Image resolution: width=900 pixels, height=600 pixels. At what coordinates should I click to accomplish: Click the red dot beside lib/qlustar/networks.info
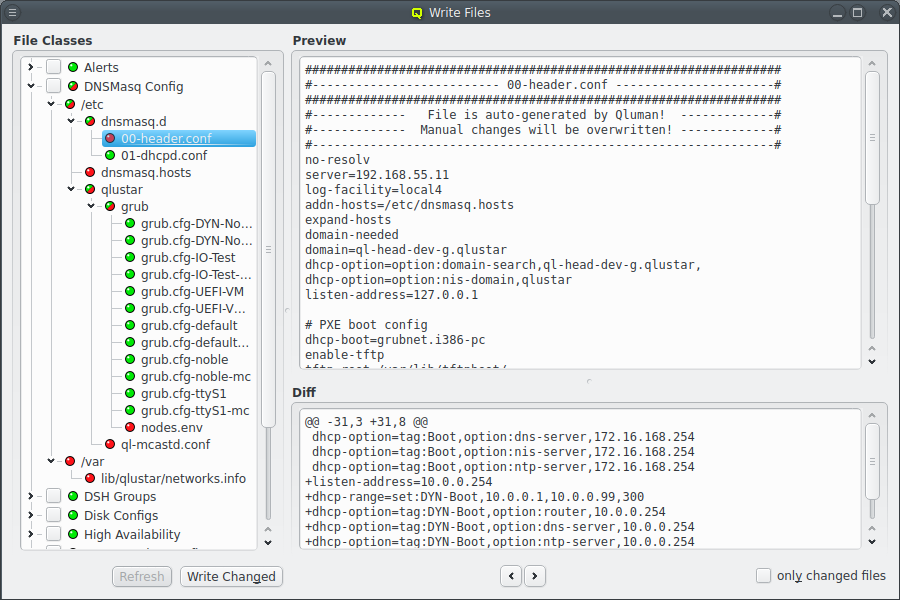(x=90, y=478)
